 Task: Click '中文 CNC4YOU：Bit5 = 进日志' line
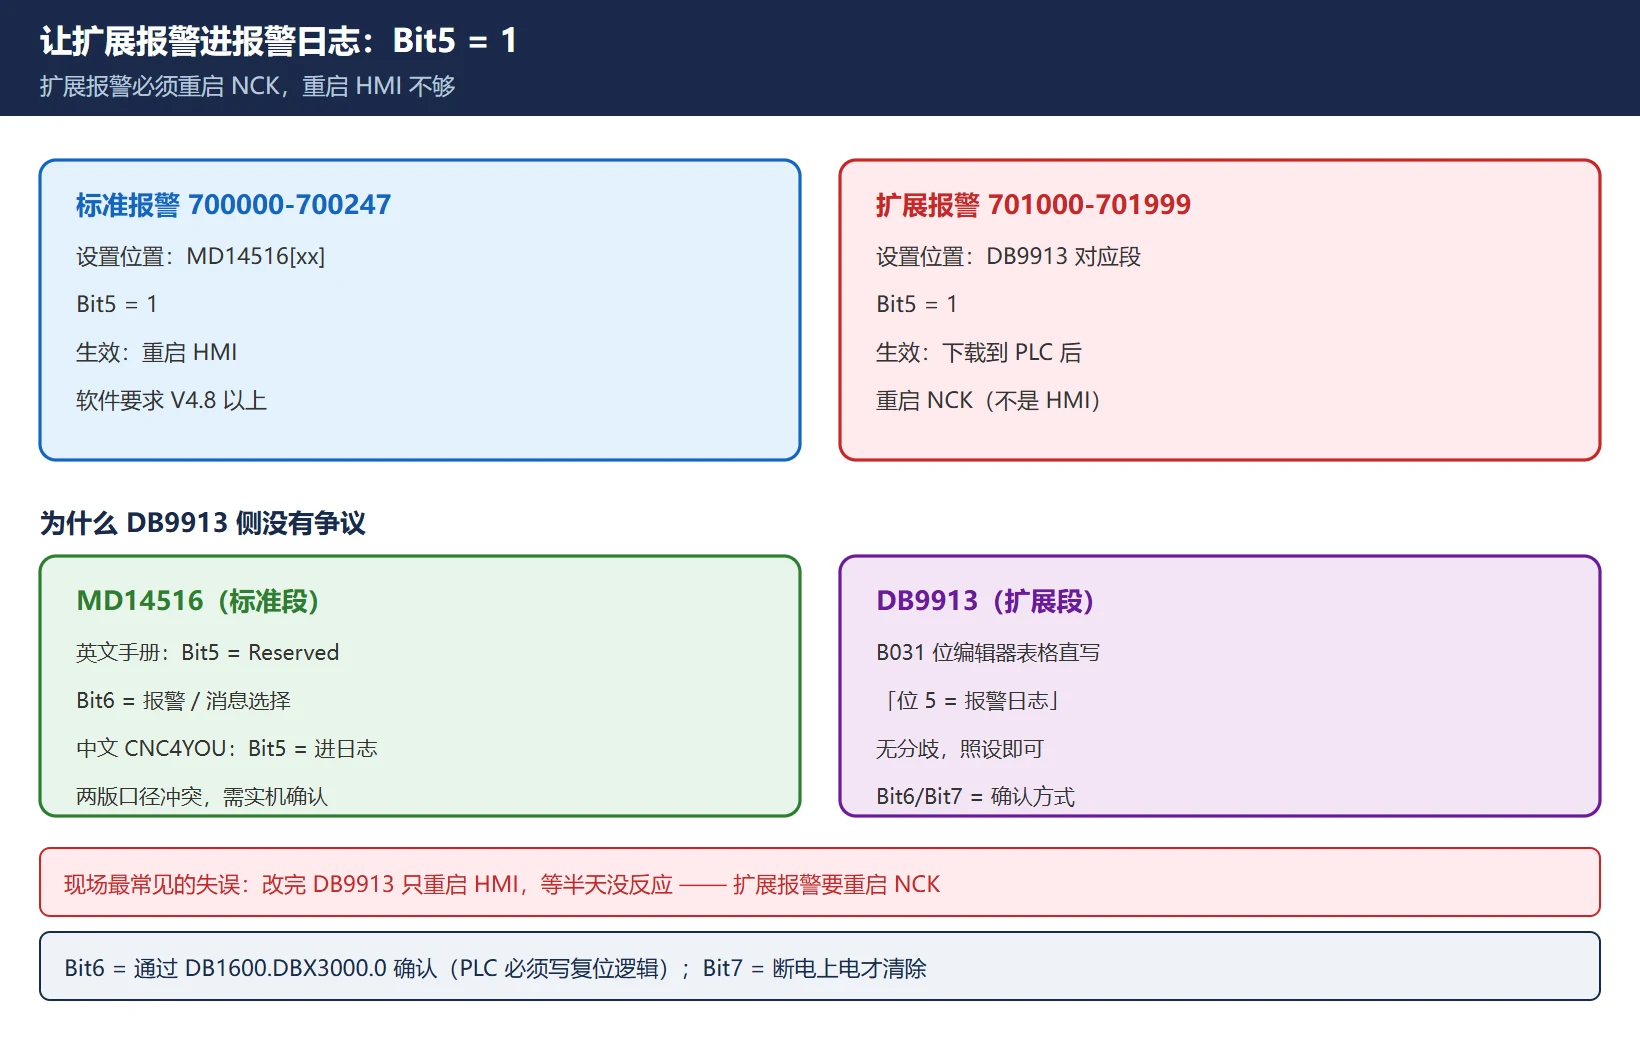click(x=226, y=749)
